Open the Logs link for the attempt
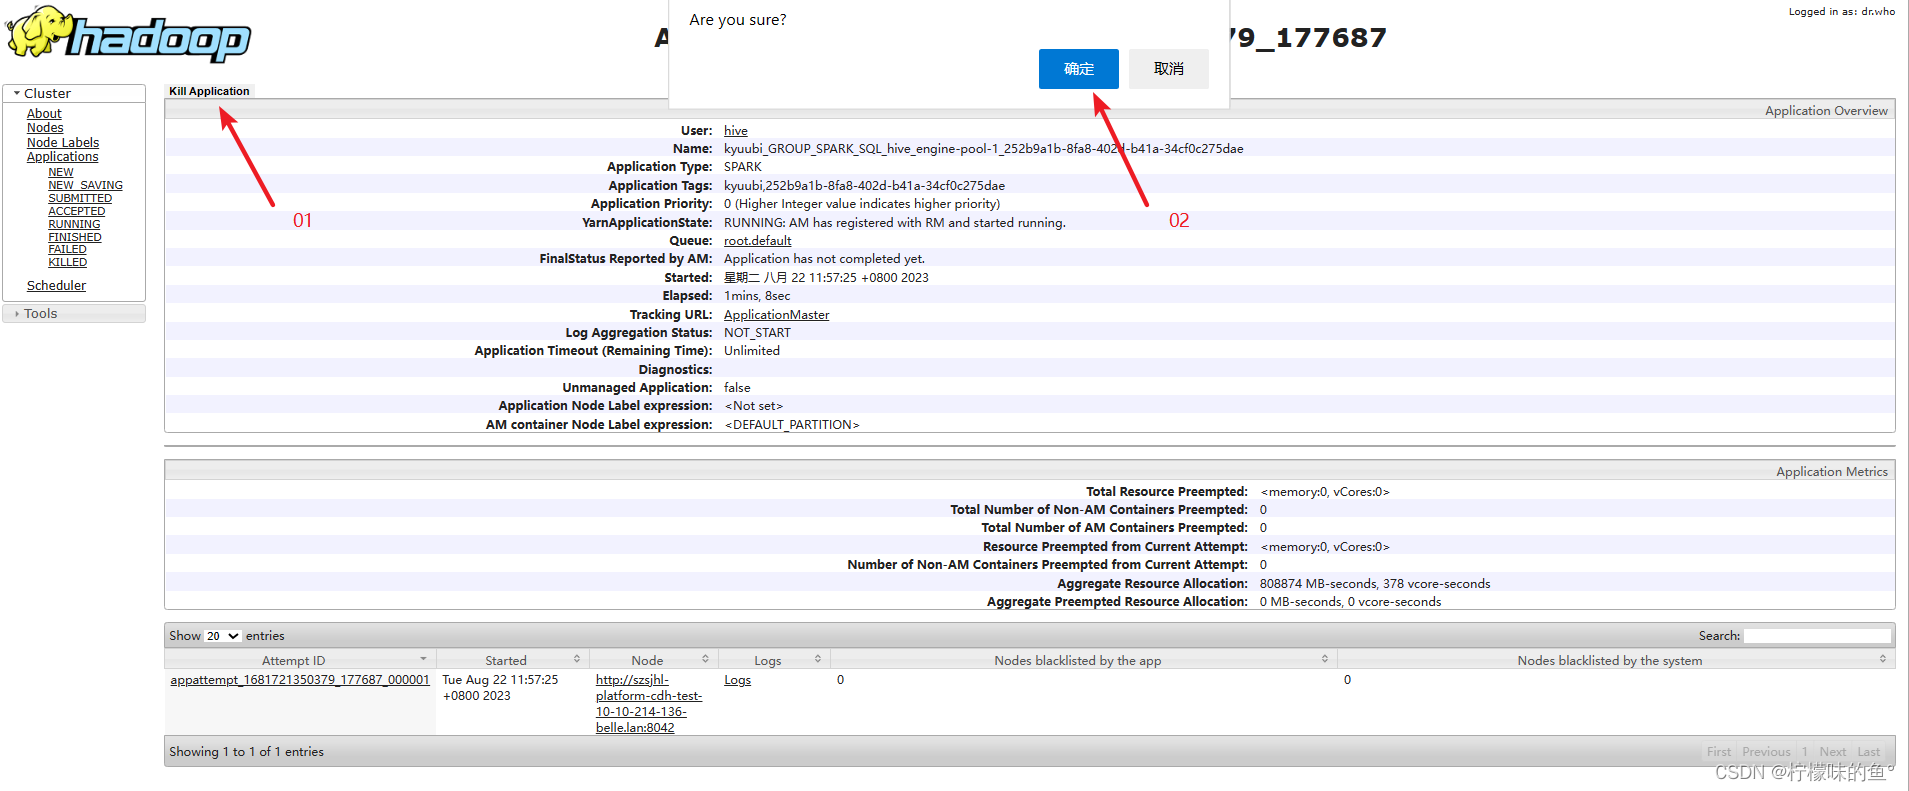Image resolution: width=1909 pixels, height=791 pixels. [738, 680]
